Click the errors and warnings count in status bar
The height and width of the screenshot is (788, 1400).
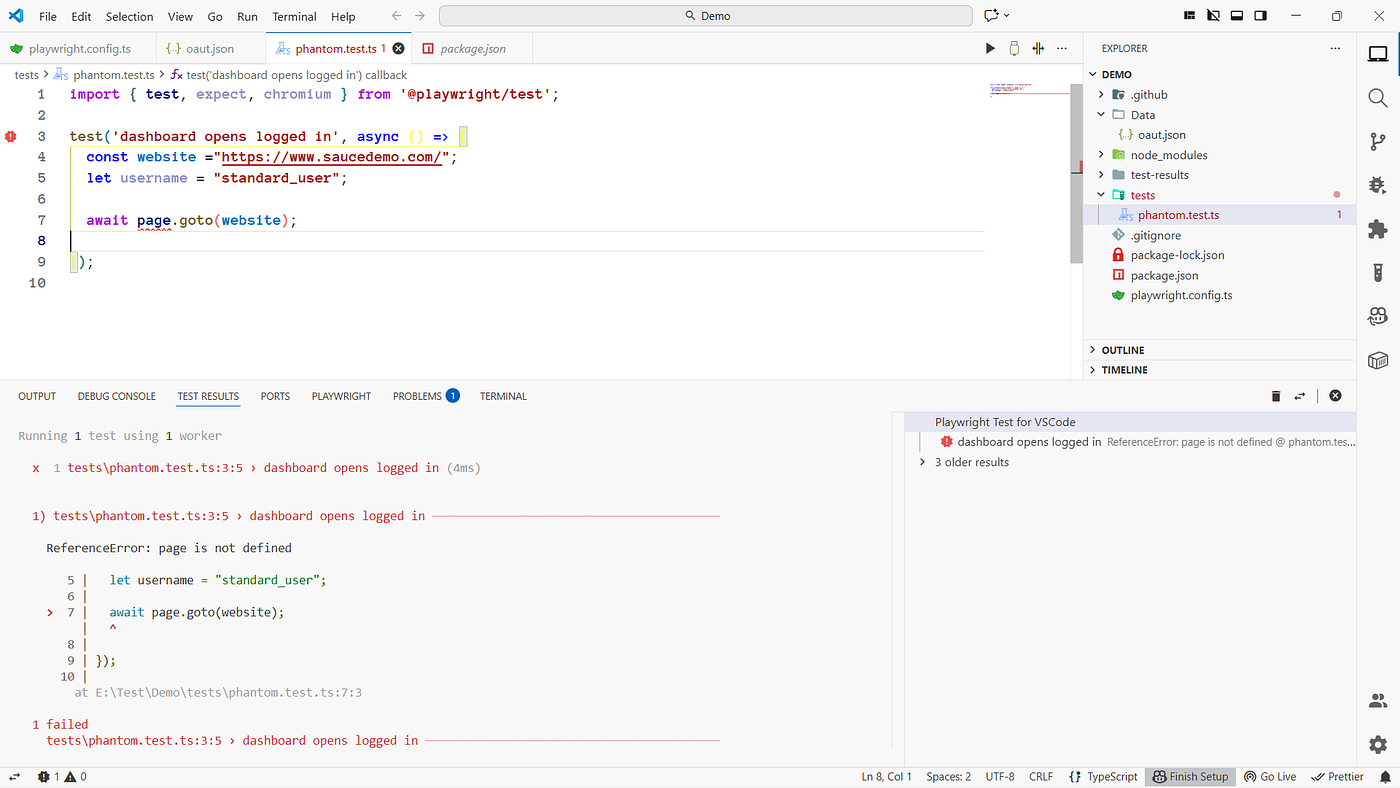pos(62,777)
